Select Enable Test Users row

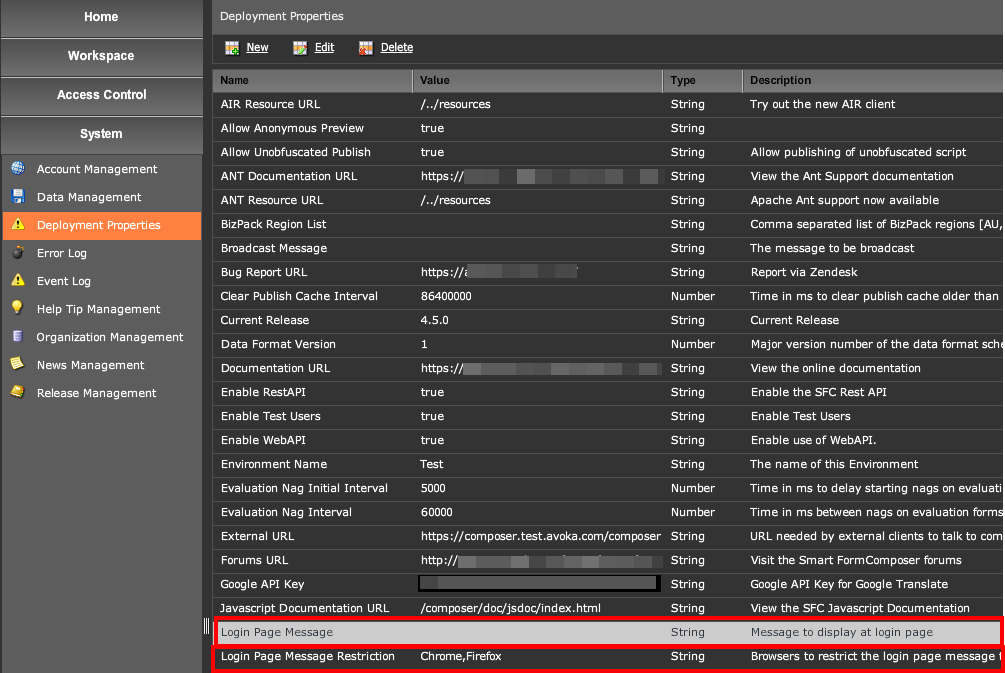pyautogui.click(x=608, y=417)
